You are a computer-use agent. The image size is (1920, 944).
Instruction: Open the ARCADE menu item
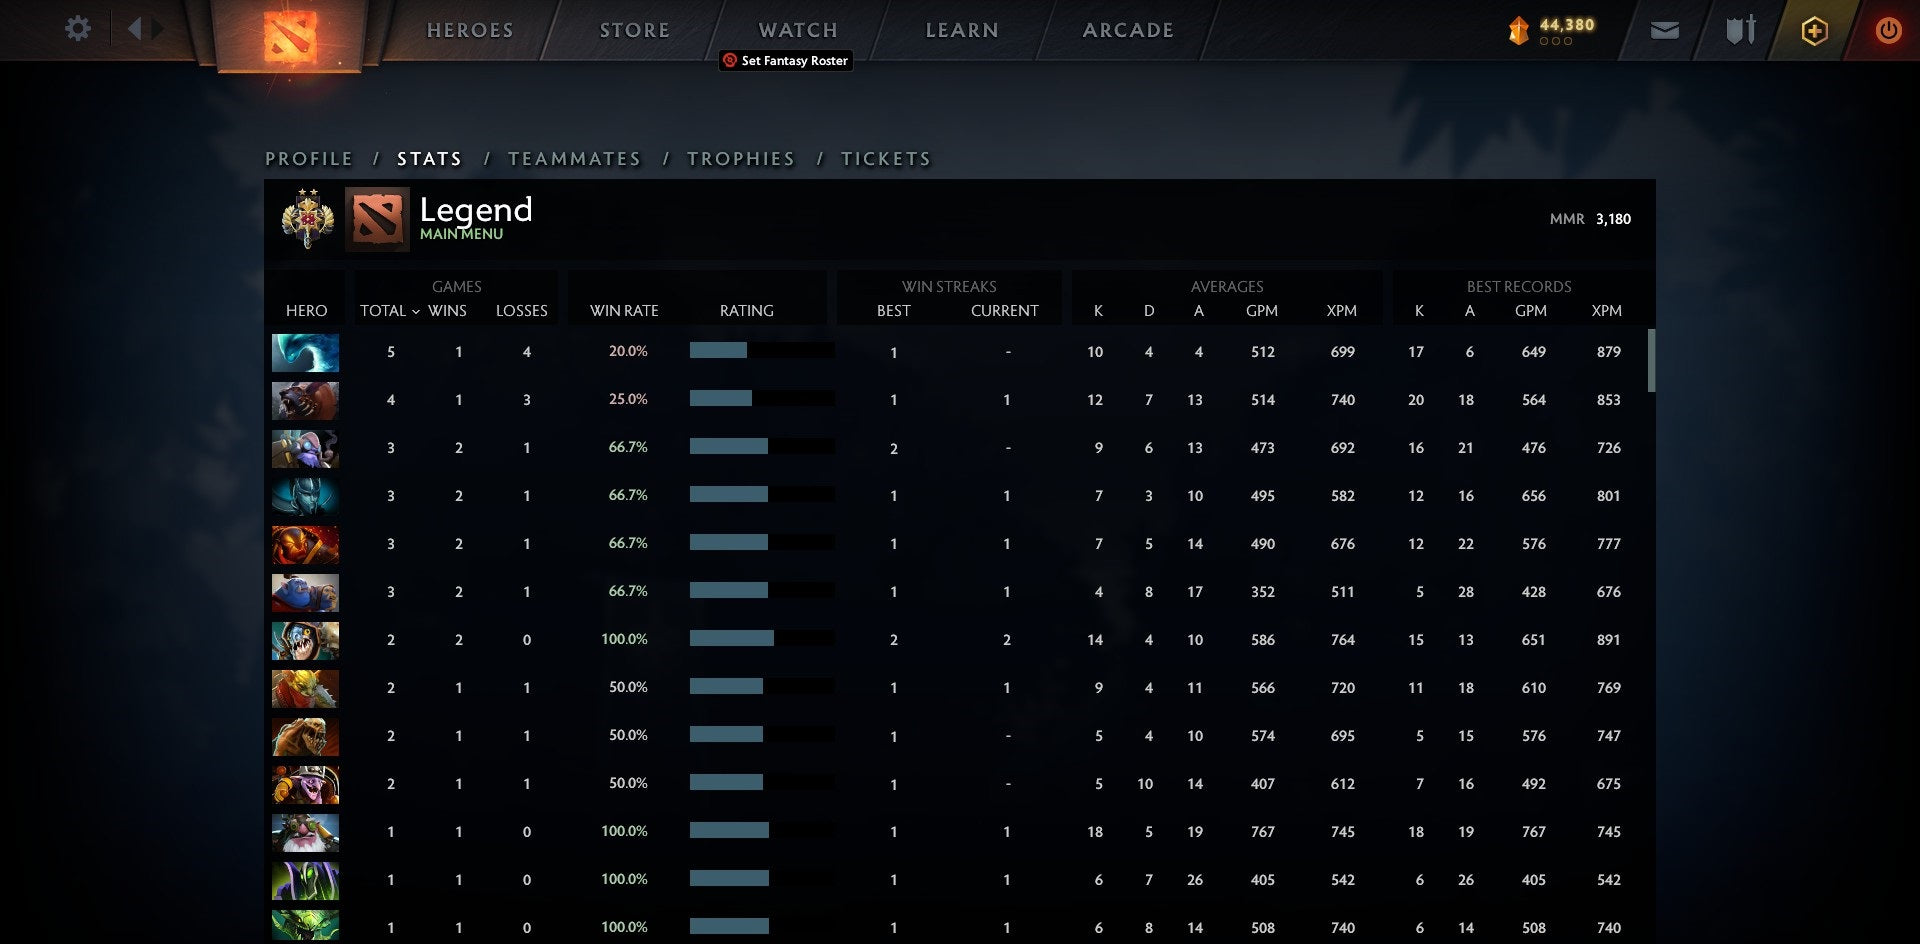[x=1127, y=29]
